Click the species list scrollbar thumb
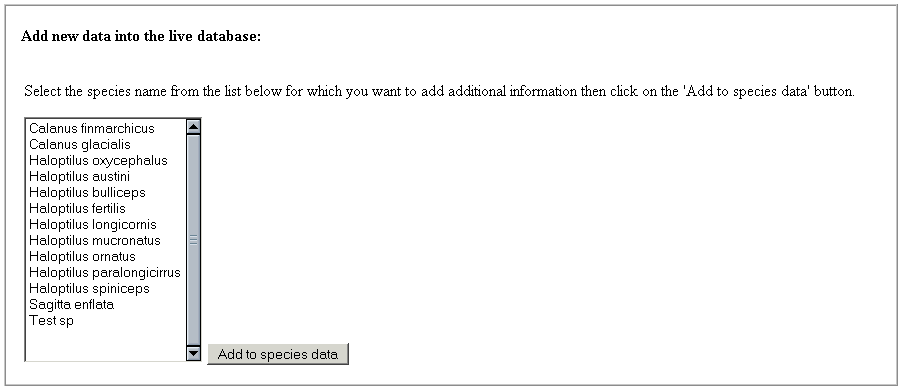 (194, 240)
